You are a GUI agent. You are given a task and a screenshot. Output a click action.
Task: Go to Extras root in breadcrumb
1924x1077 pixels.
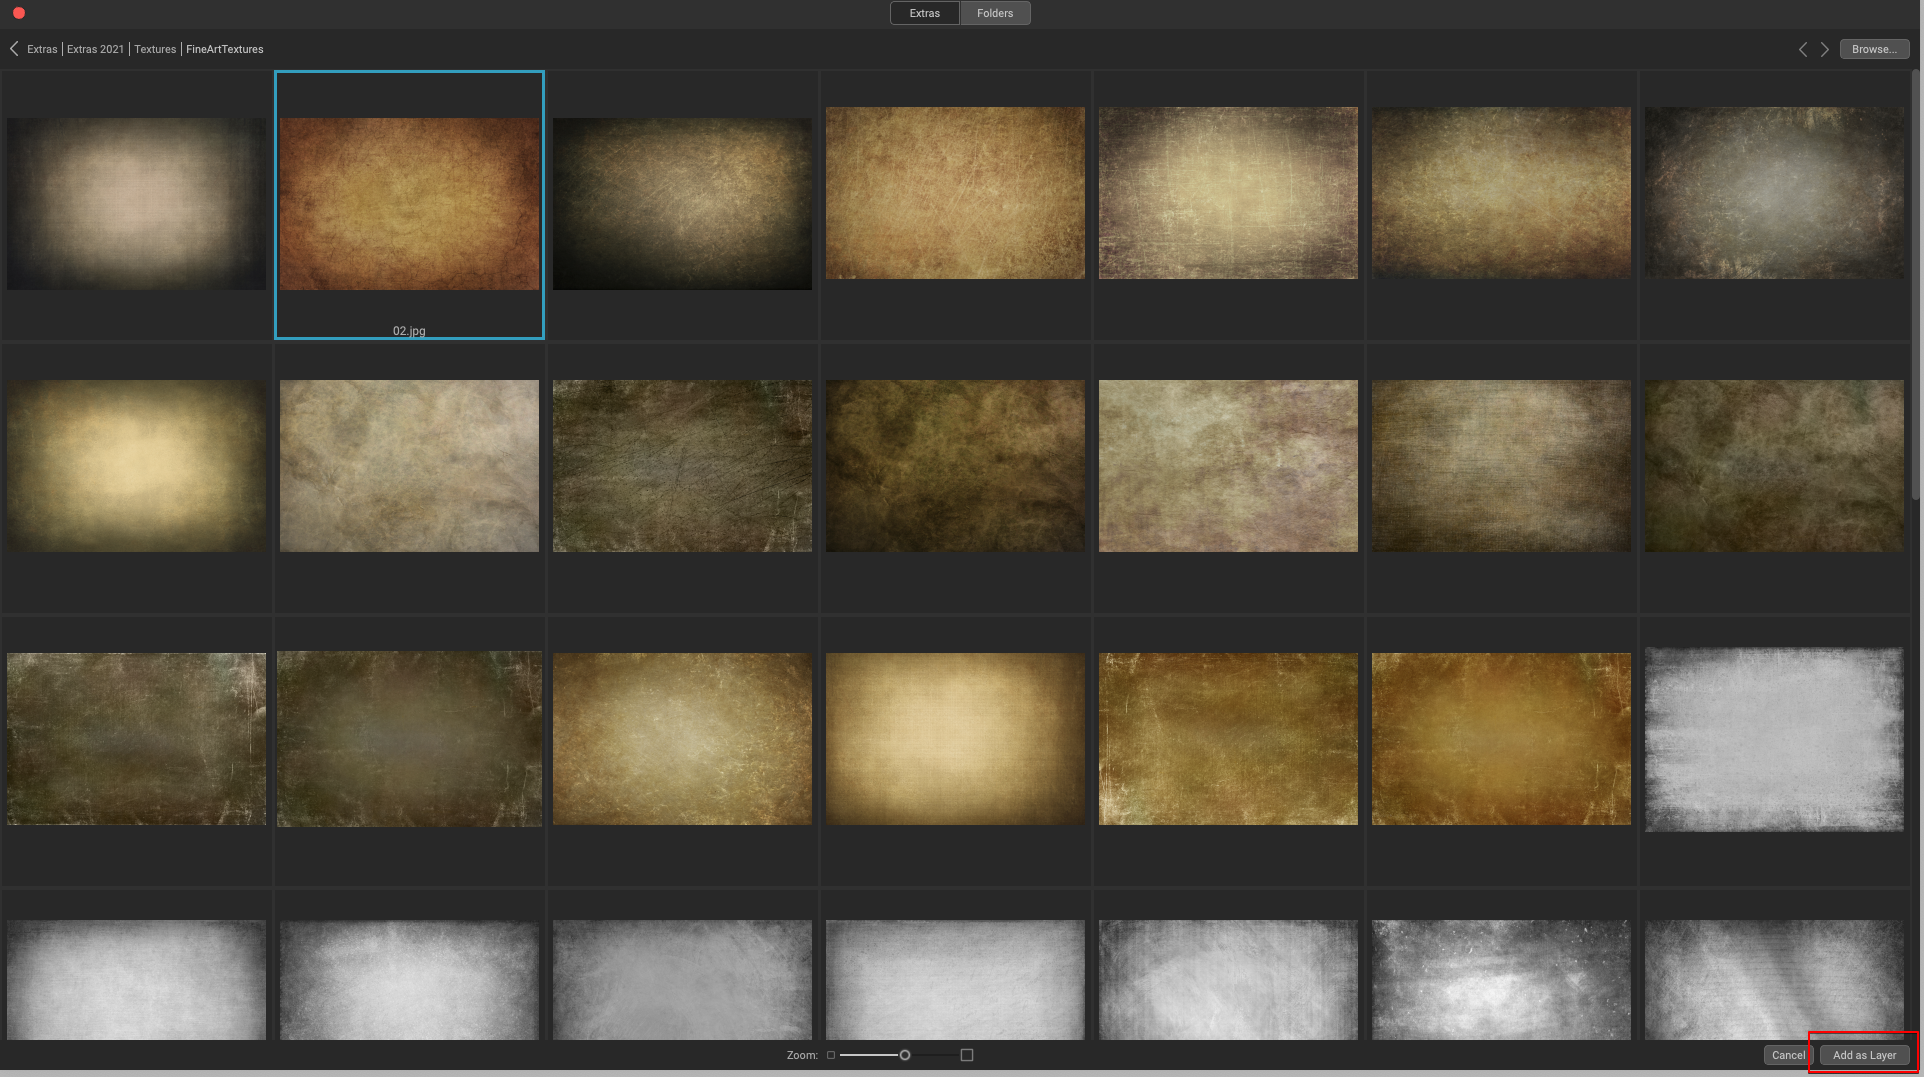pyautogui.click(x=42, y=49)
